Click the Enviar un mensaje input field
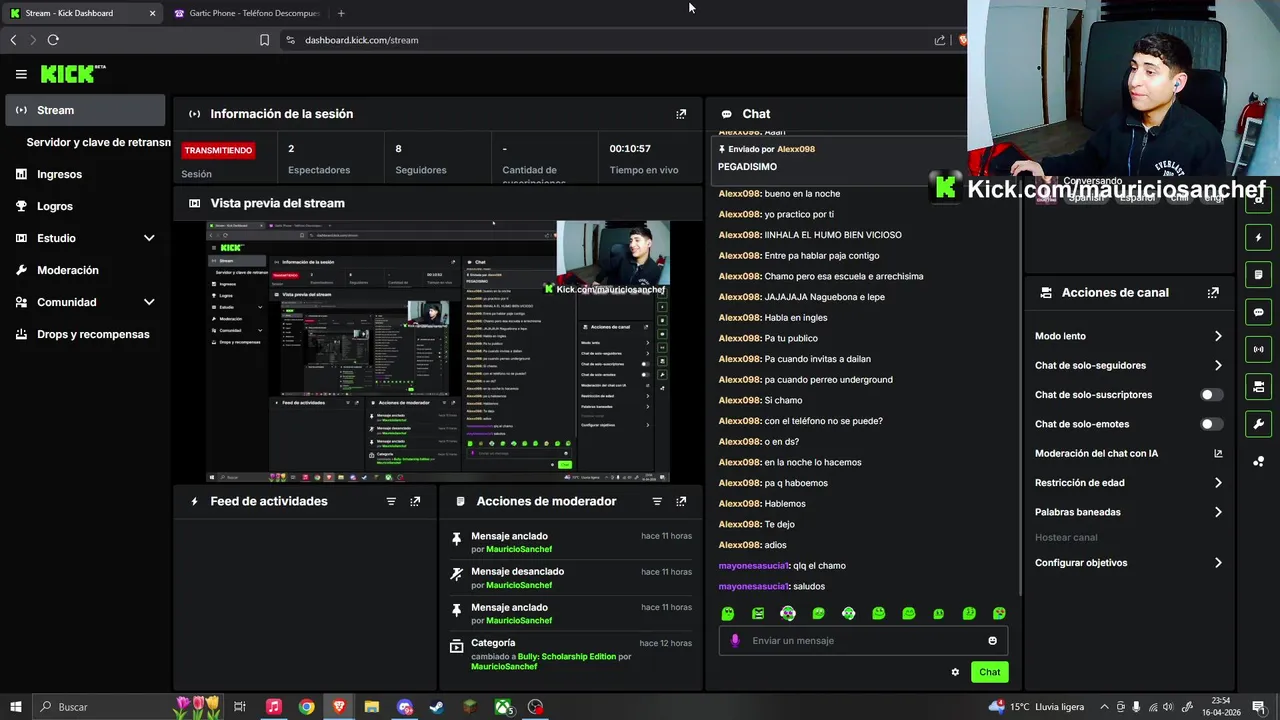 pos(863,641)
